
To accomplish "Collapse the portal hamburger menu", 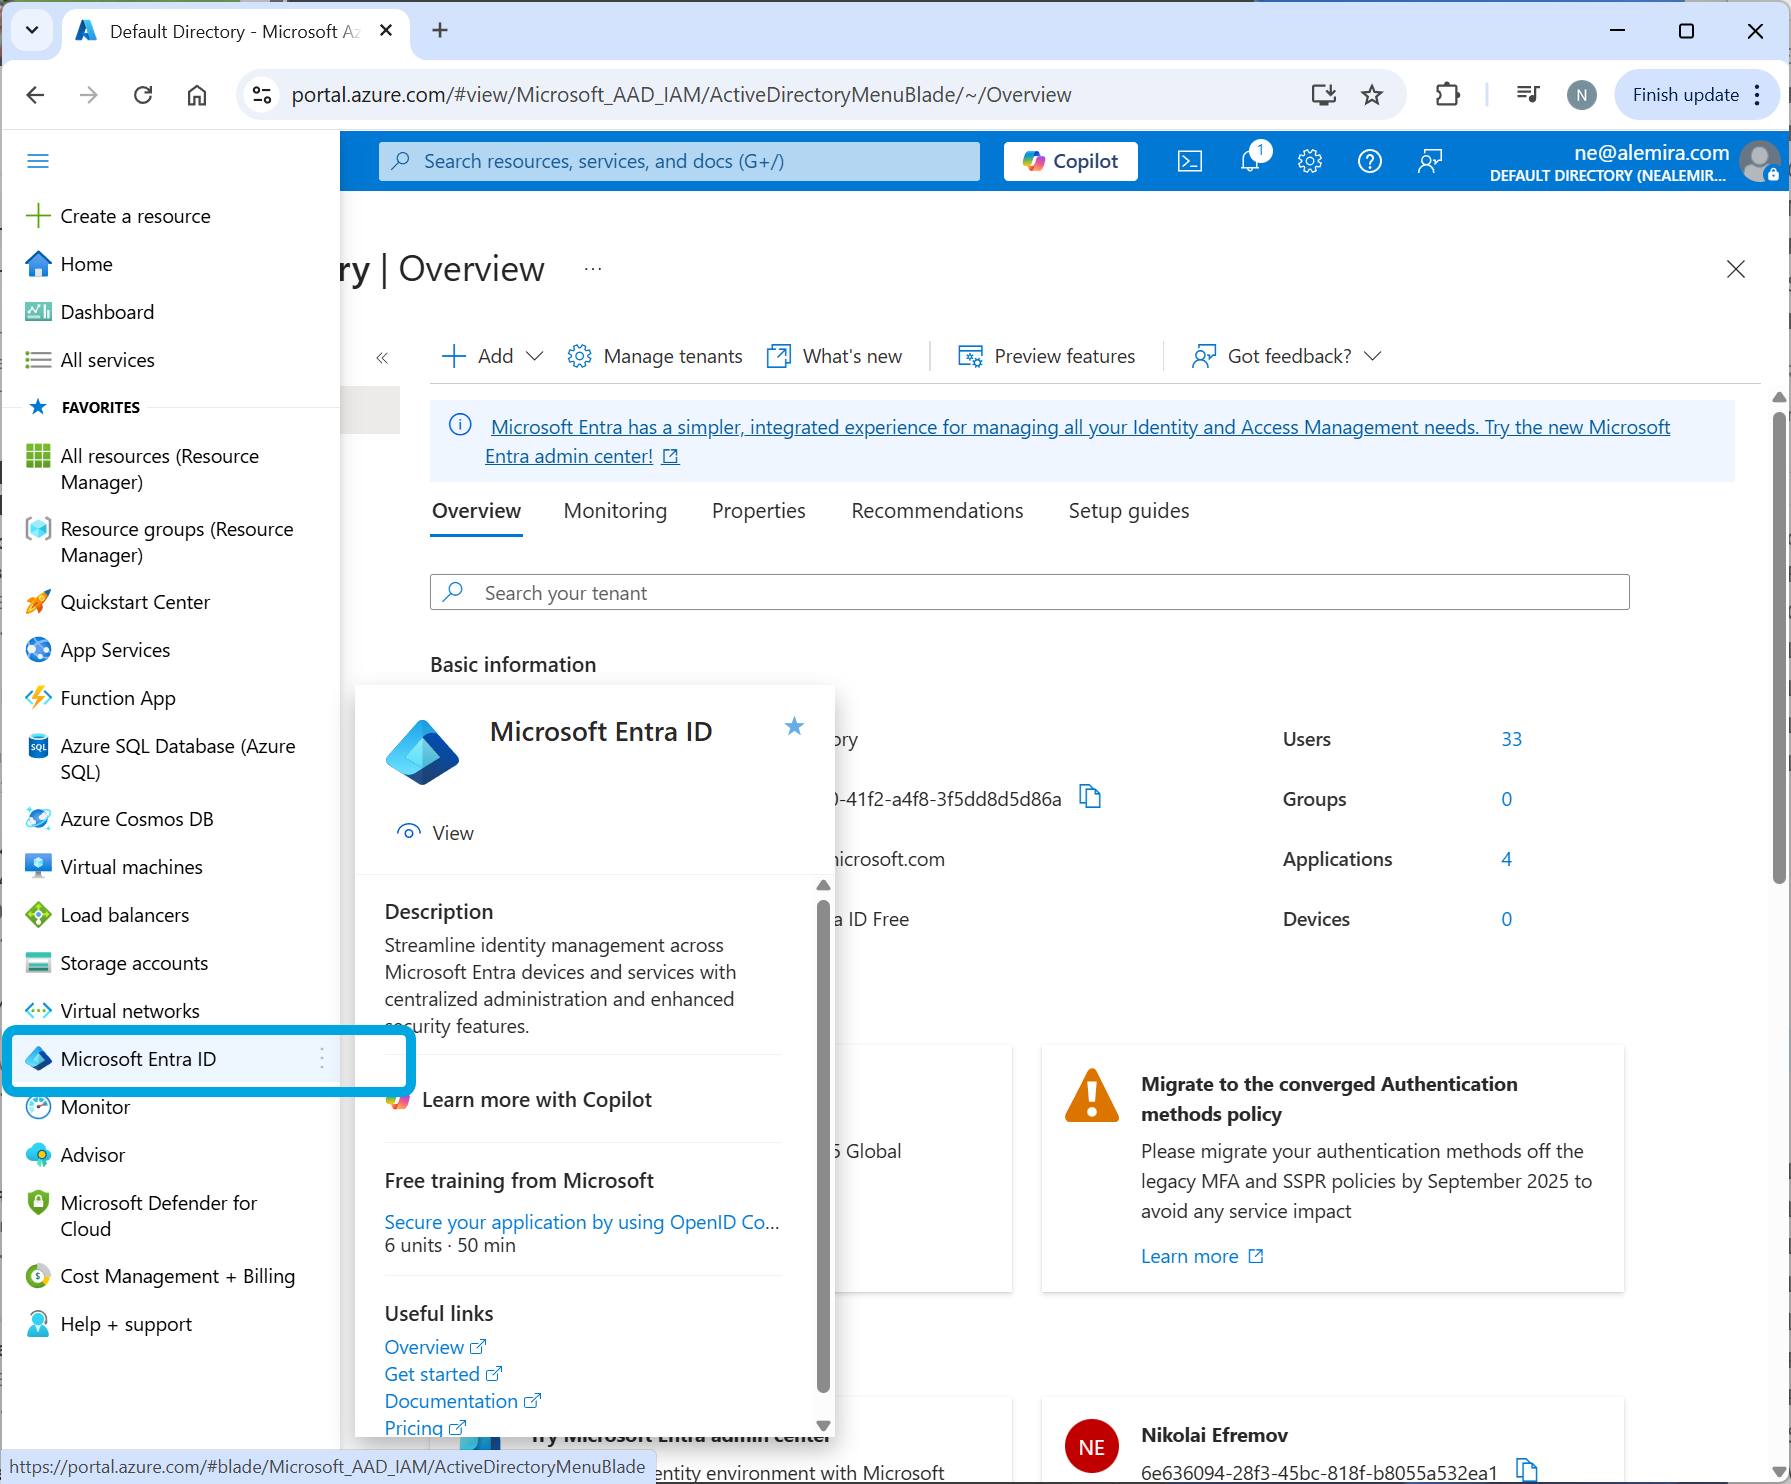I will pos(38,161).
